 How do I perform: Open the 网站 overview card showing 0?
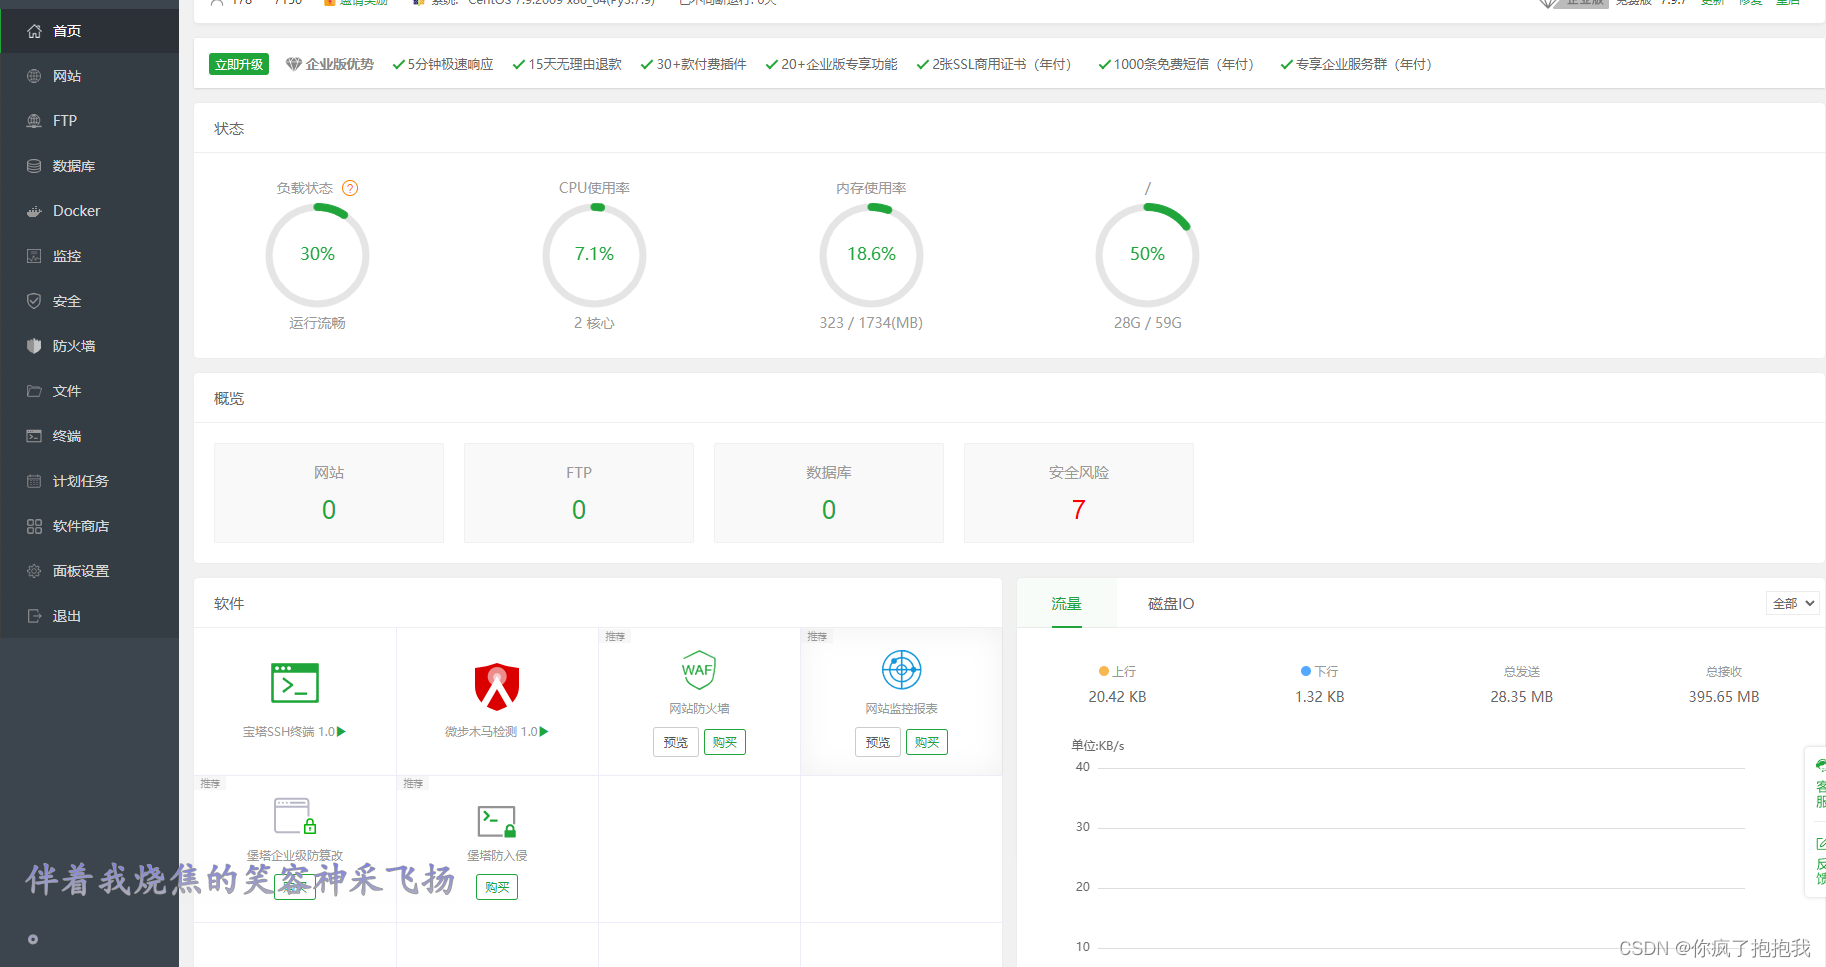point(329,493)
